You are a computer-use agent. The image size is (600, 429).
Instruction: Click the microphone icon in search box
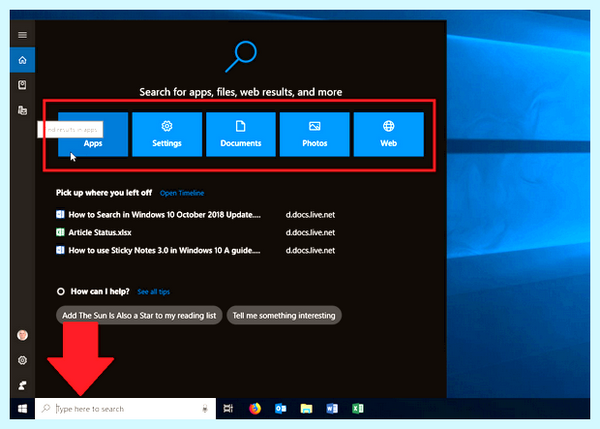pos(205,409)
